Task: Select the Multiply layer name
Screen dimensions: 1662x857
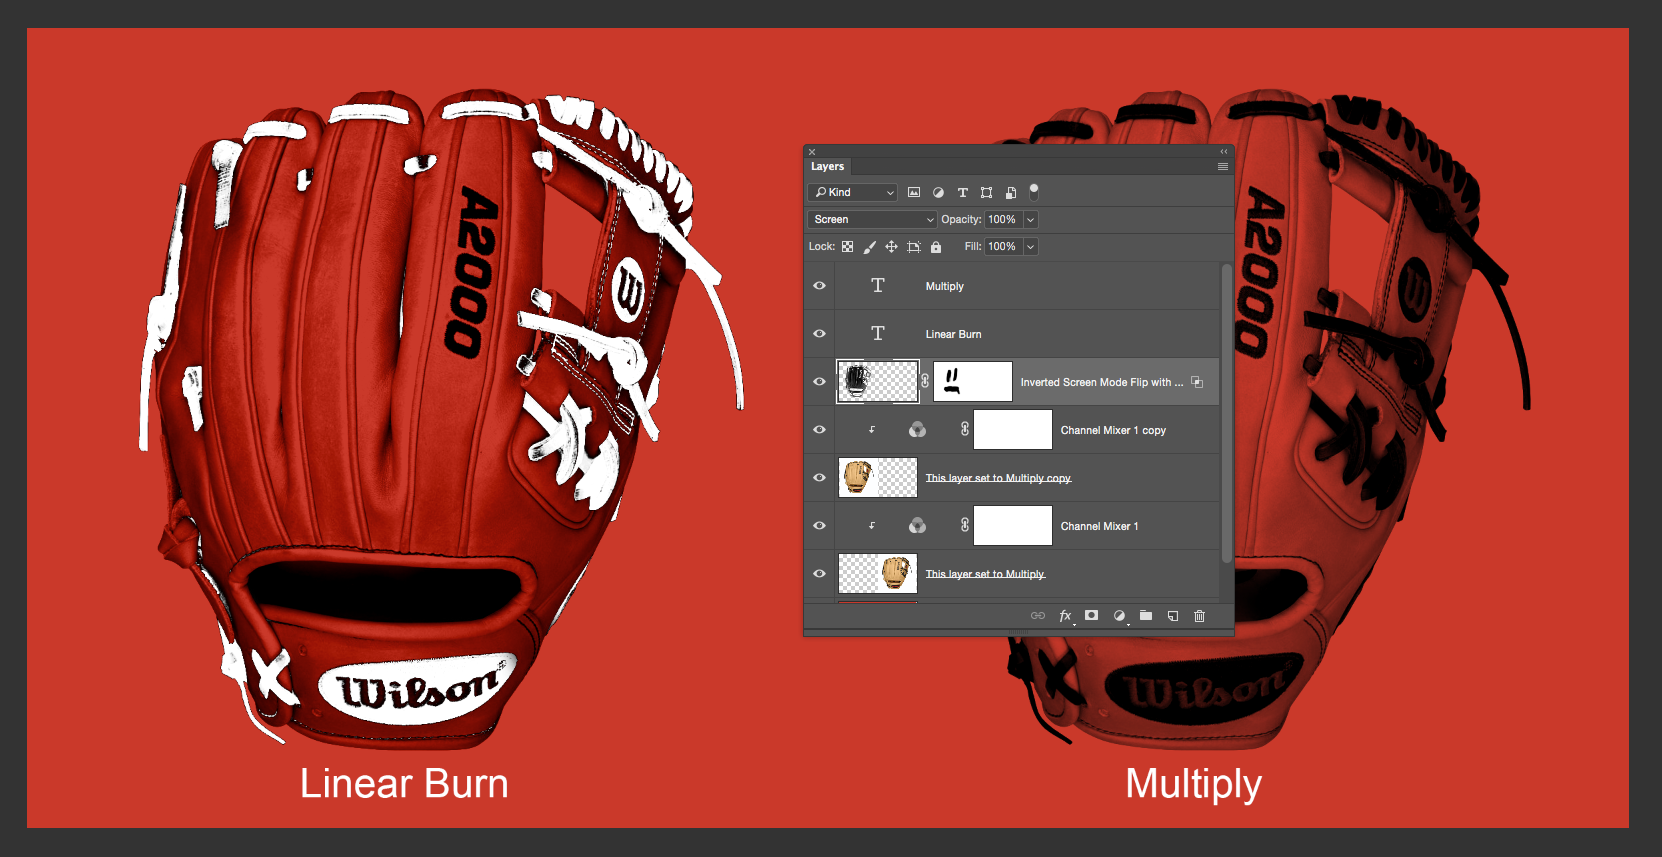Action: point(945,286)
